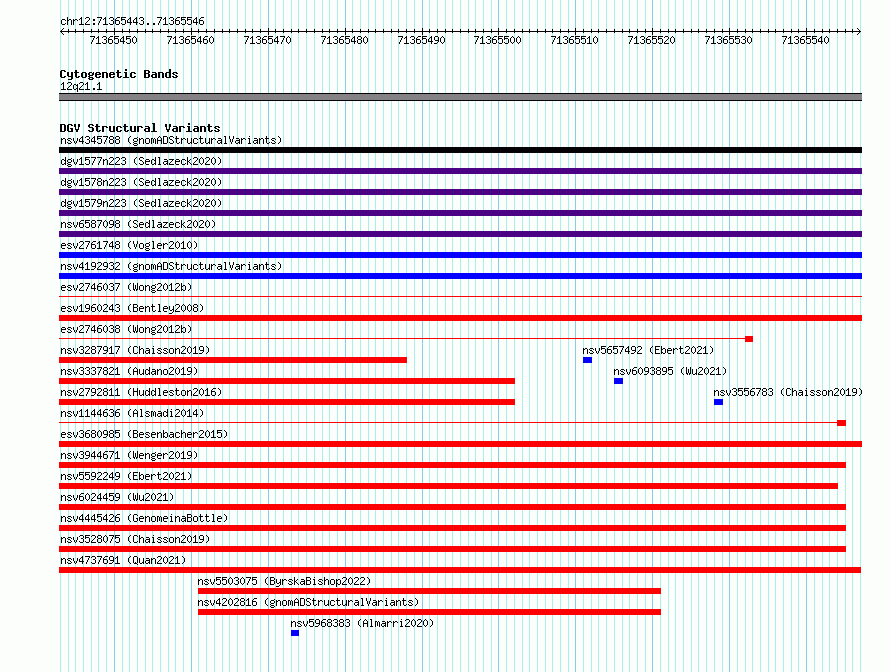This screenshot has width=890, height=672.
Task: Click the red nsv2792811 variant bar
Action: pyautogui.click(x=287, y=402)
